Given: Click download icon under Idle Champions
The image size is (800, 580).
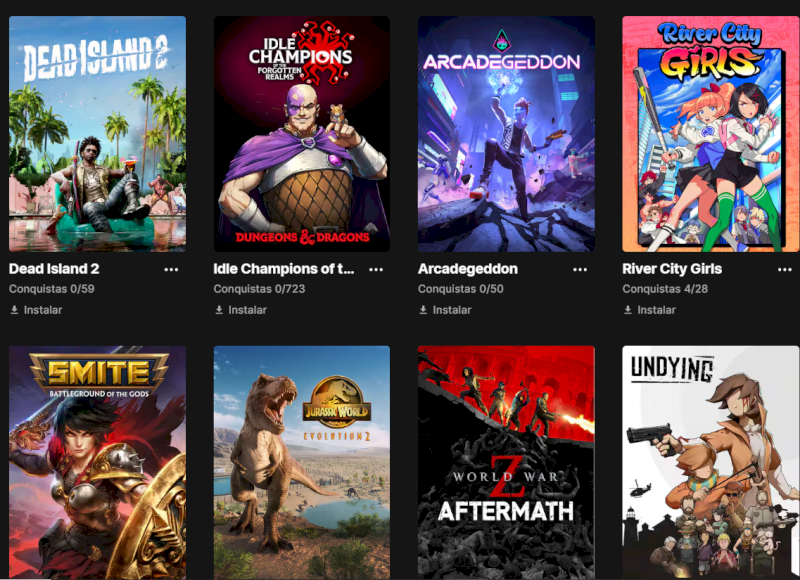Looking at the screenshot, I should [x=219, y=310].
